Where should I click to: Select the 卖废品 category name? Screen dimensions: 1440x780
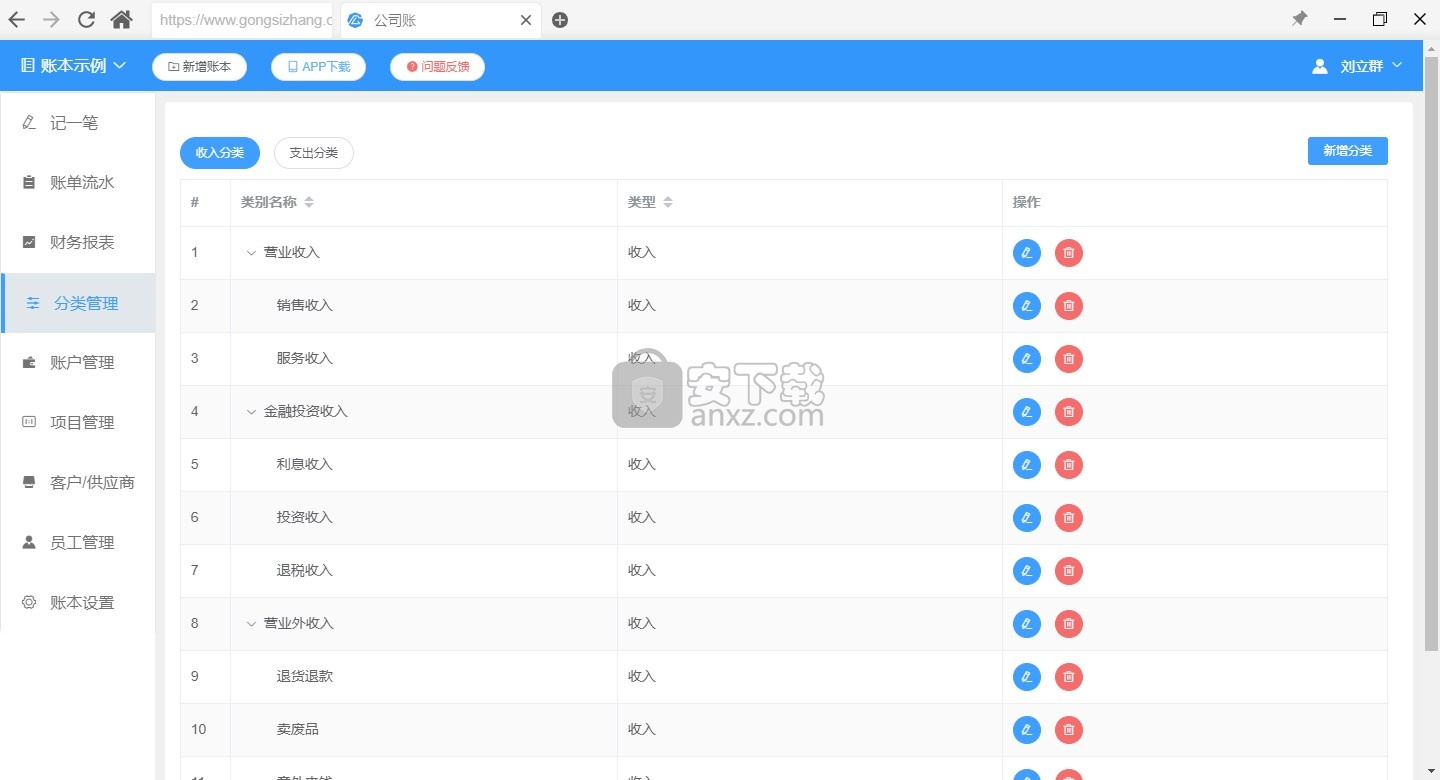(298, 730)
